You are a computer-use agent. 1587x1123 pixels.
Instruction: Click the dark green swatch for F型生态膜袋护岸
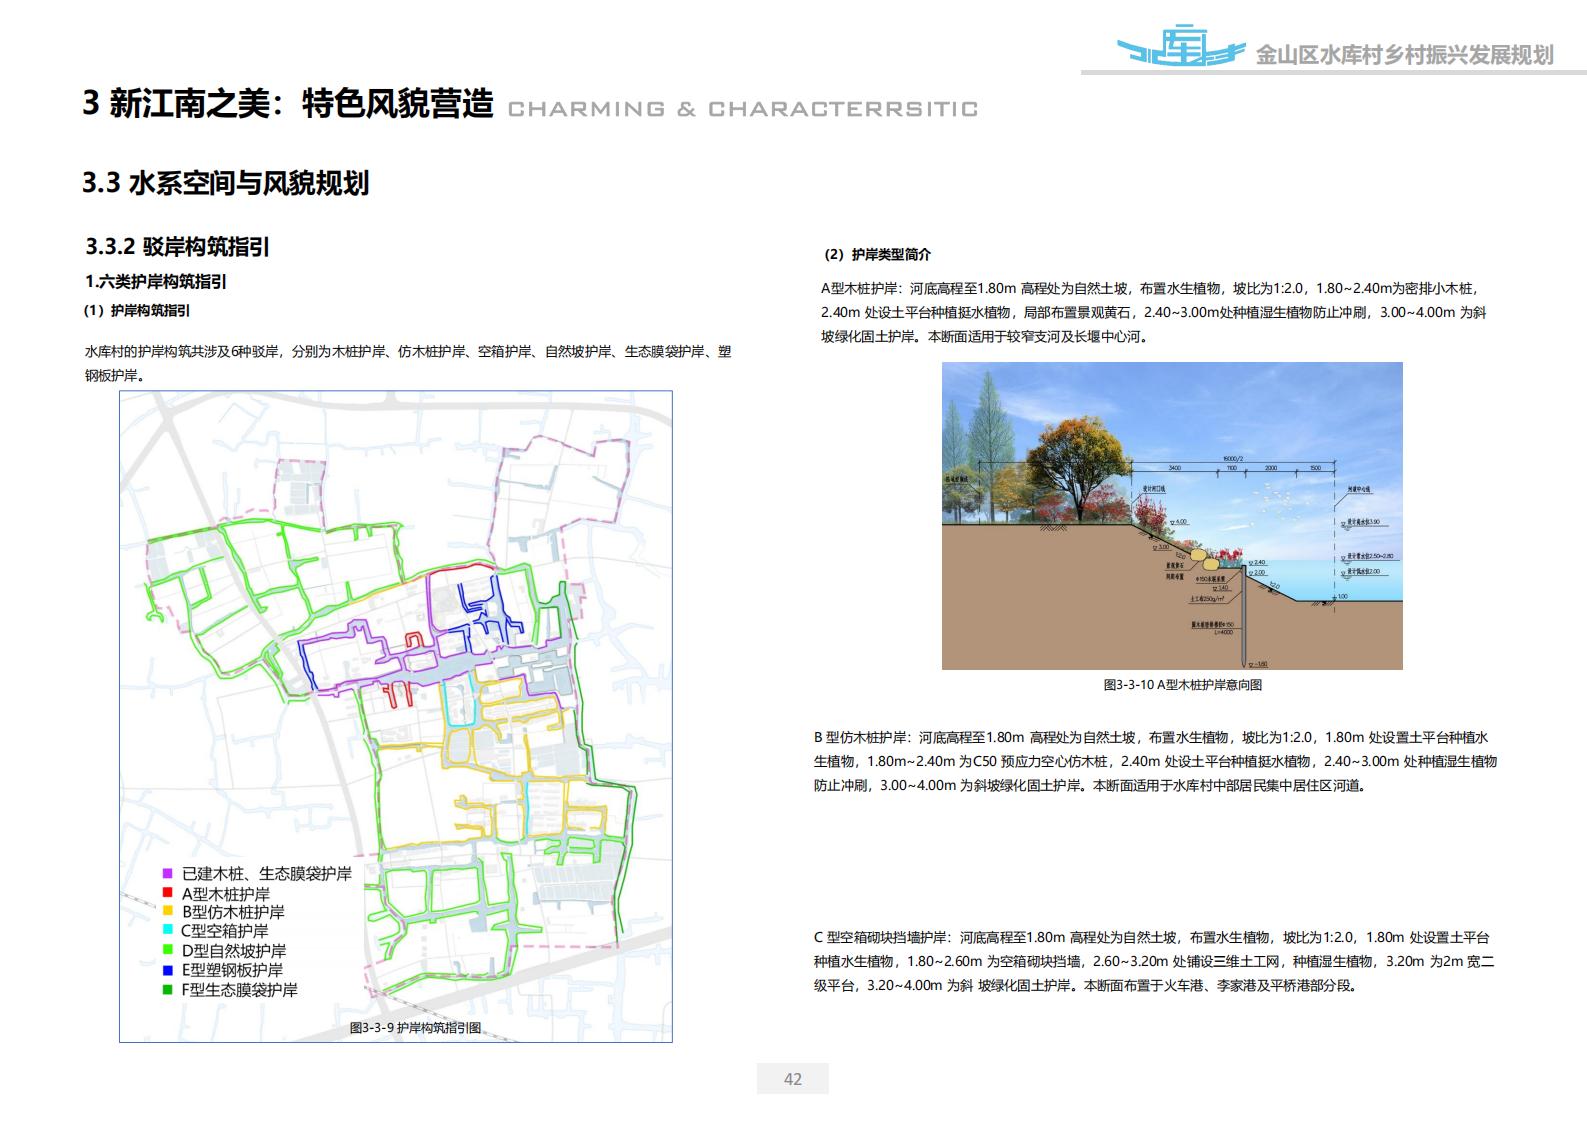pyautogui.click(x=167, y=989)
